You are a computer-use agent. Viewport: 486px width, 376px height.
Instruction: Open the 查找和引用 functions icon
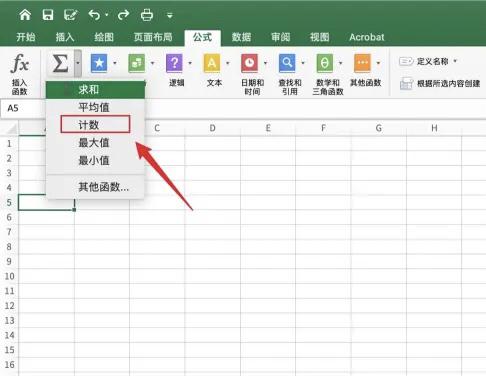click(287, 63)
